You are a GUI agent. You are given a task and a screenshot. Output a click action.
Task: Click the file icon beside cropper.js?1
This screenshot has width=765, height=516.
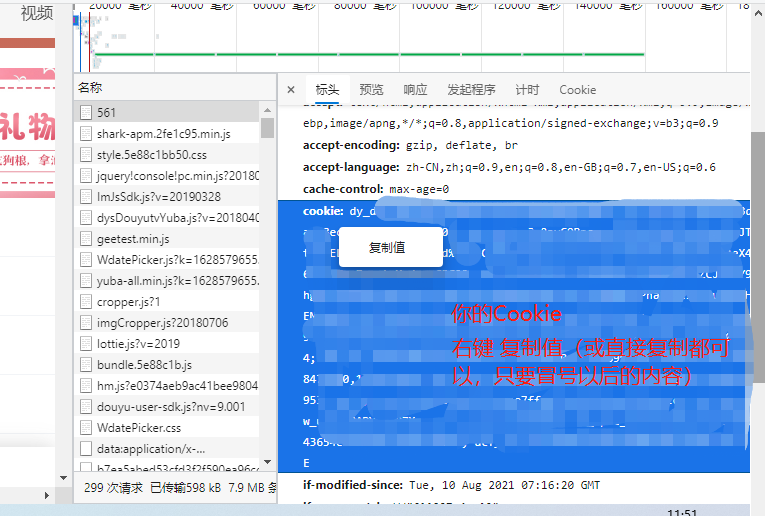point(86,302)
